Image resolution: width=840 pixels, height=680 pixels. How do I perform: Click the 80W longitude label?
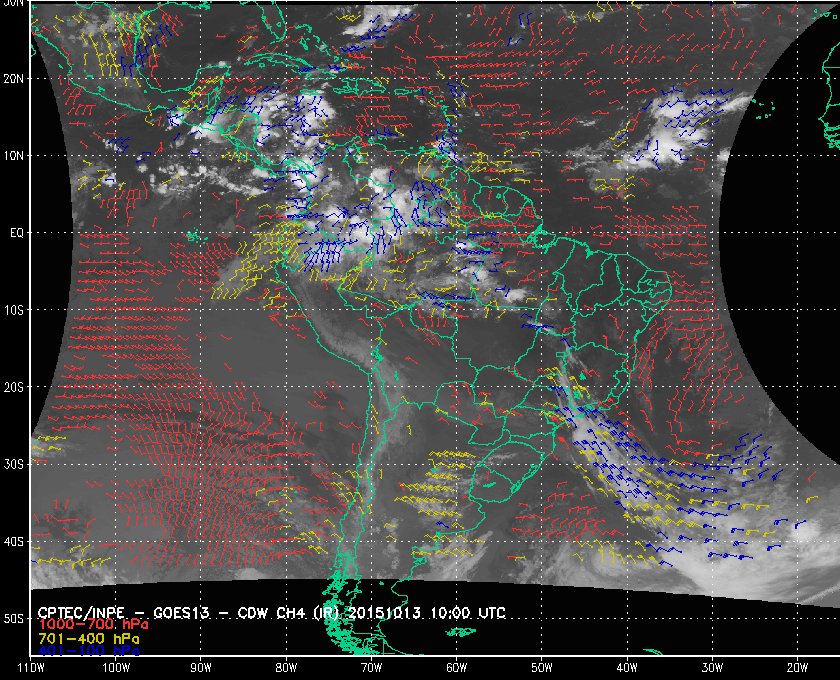point(286,668)
